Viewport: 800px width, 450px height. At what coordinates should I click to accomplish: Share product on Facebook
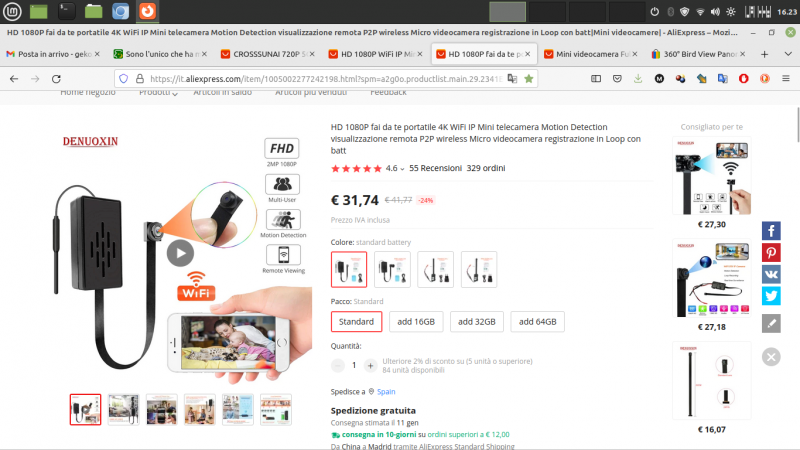[x=771, y=231]
